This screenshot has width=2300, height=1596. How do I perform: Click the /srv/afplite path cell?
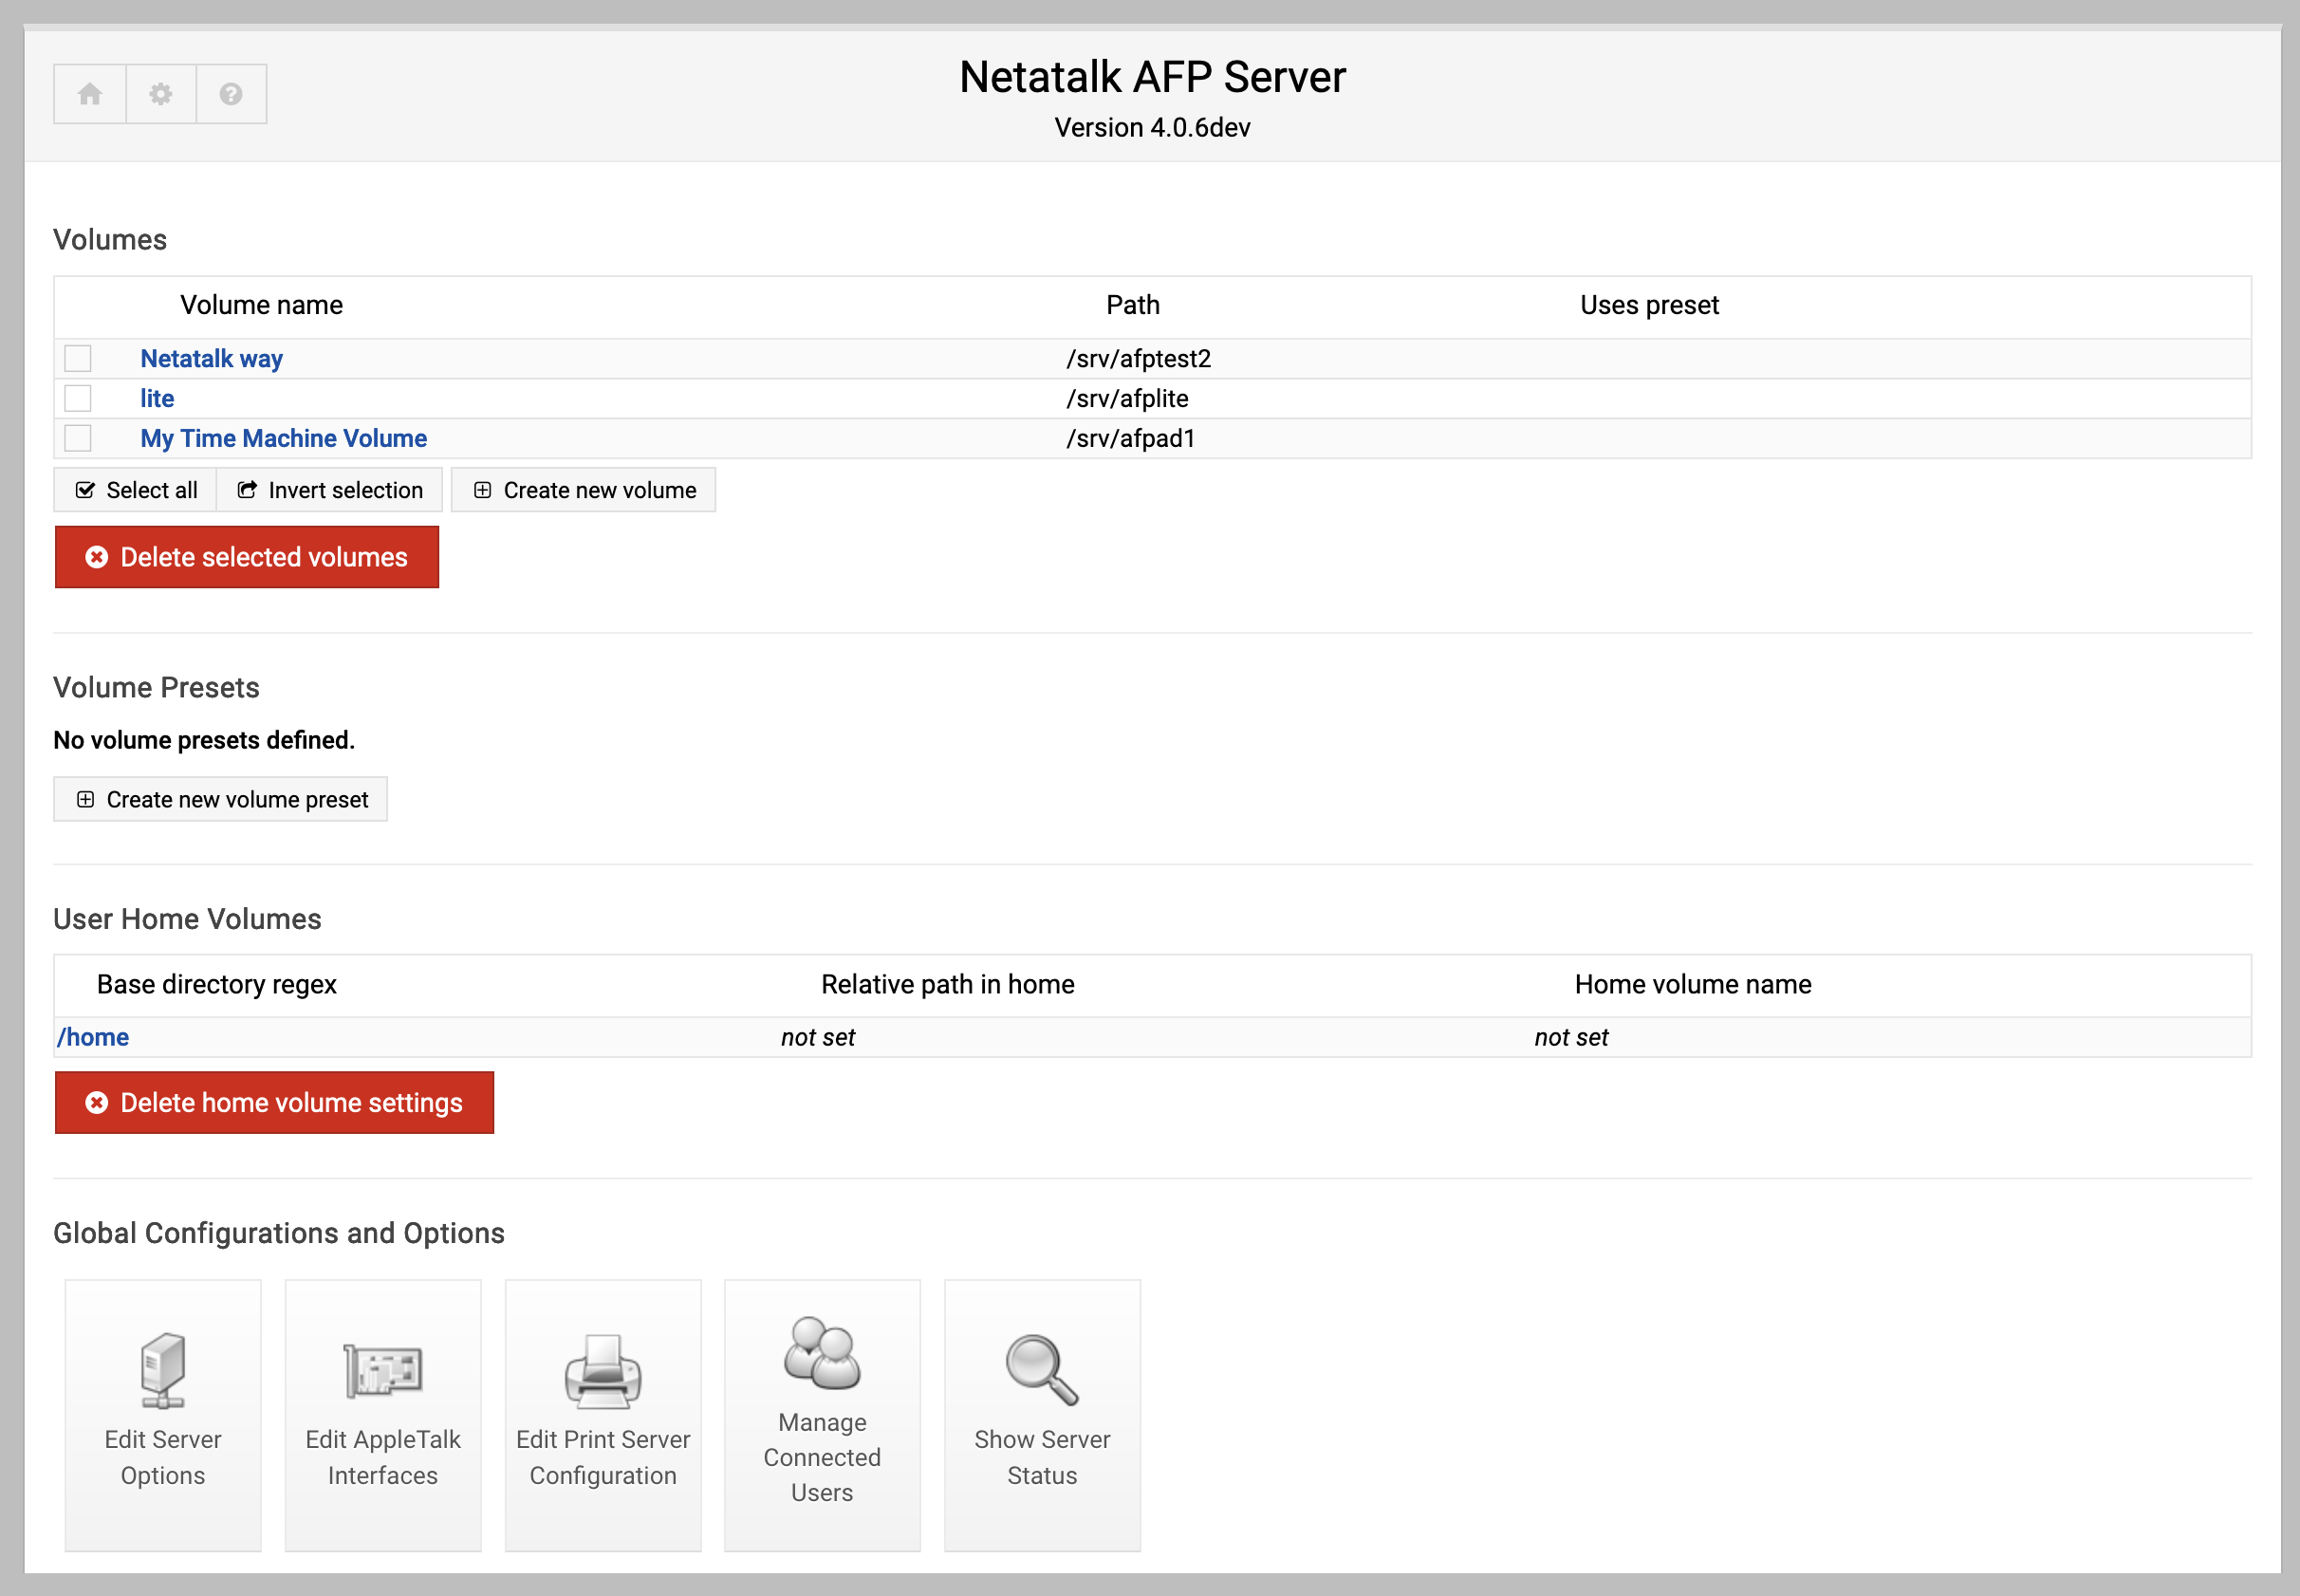[1127, 398]
